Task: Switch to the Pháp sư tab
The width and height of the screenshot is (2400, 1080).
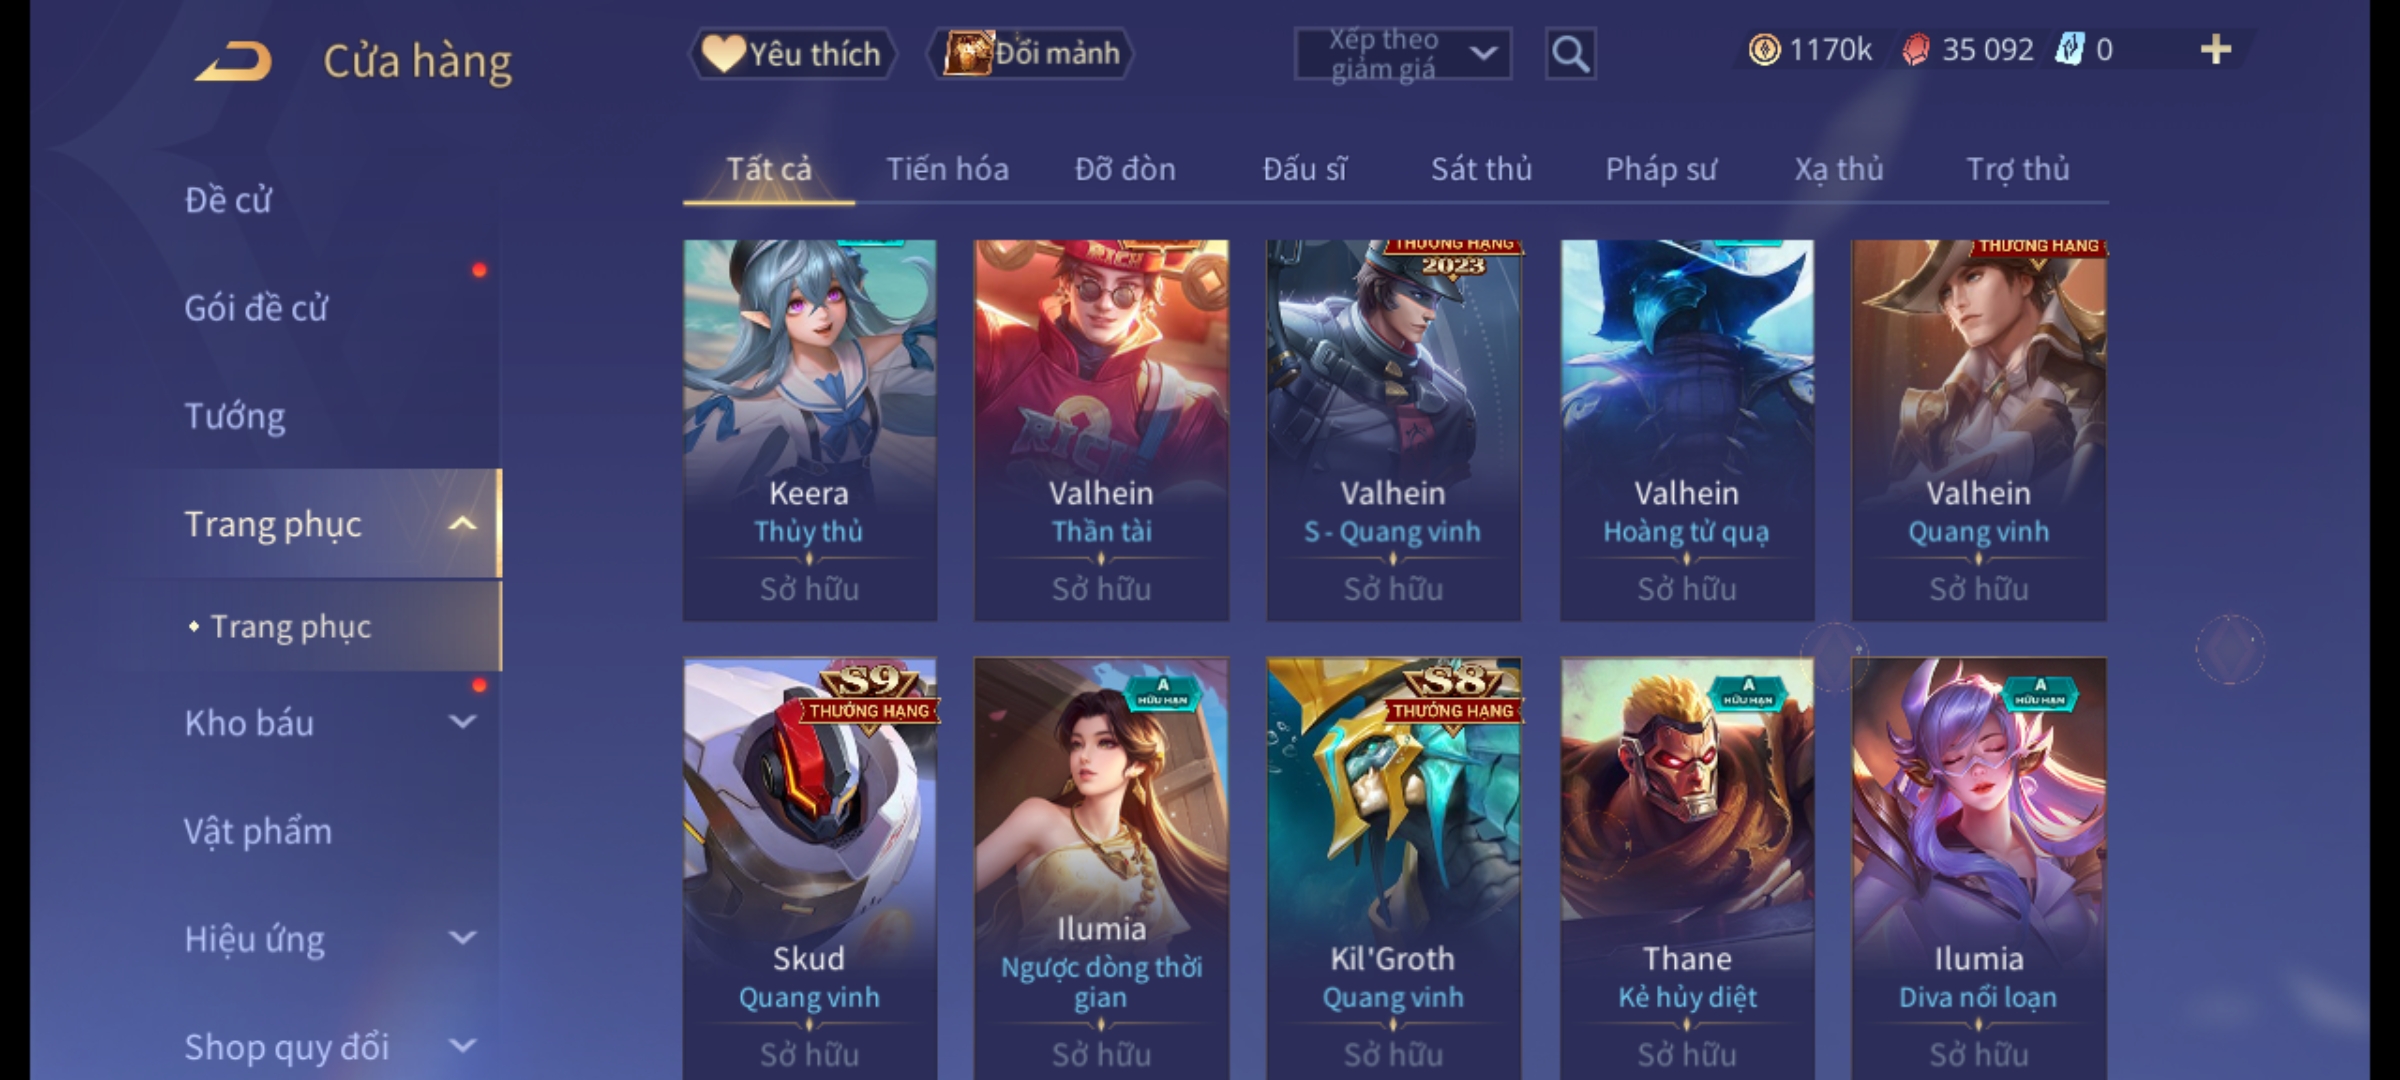Action: pyautogui.click(x=1660, y=169)
